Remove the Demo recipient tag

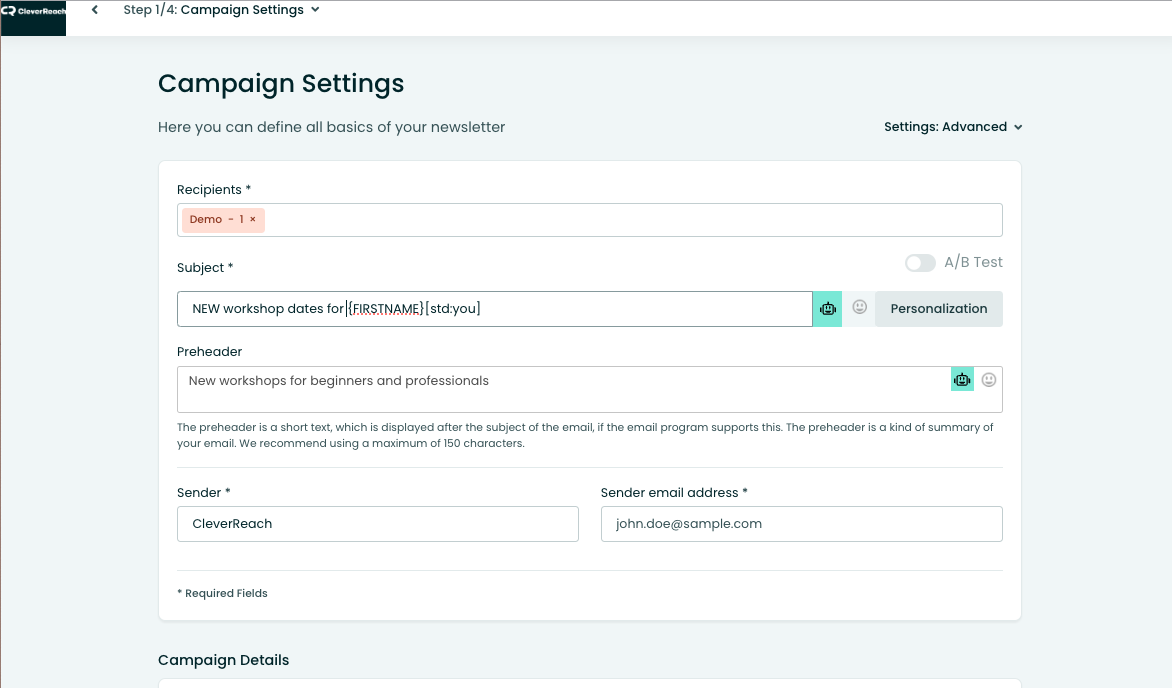click(x=253, y=220)
